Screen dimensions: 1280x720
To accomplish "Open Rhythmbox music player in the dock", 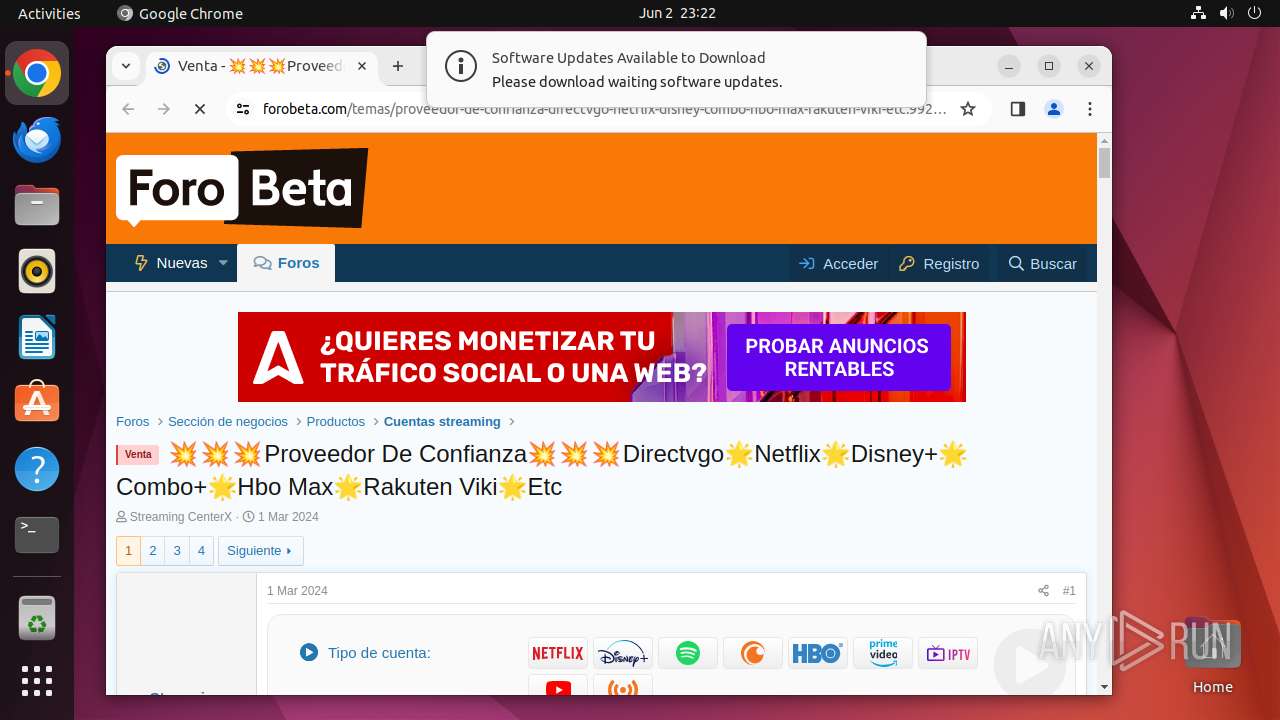I will pos(37,271).
